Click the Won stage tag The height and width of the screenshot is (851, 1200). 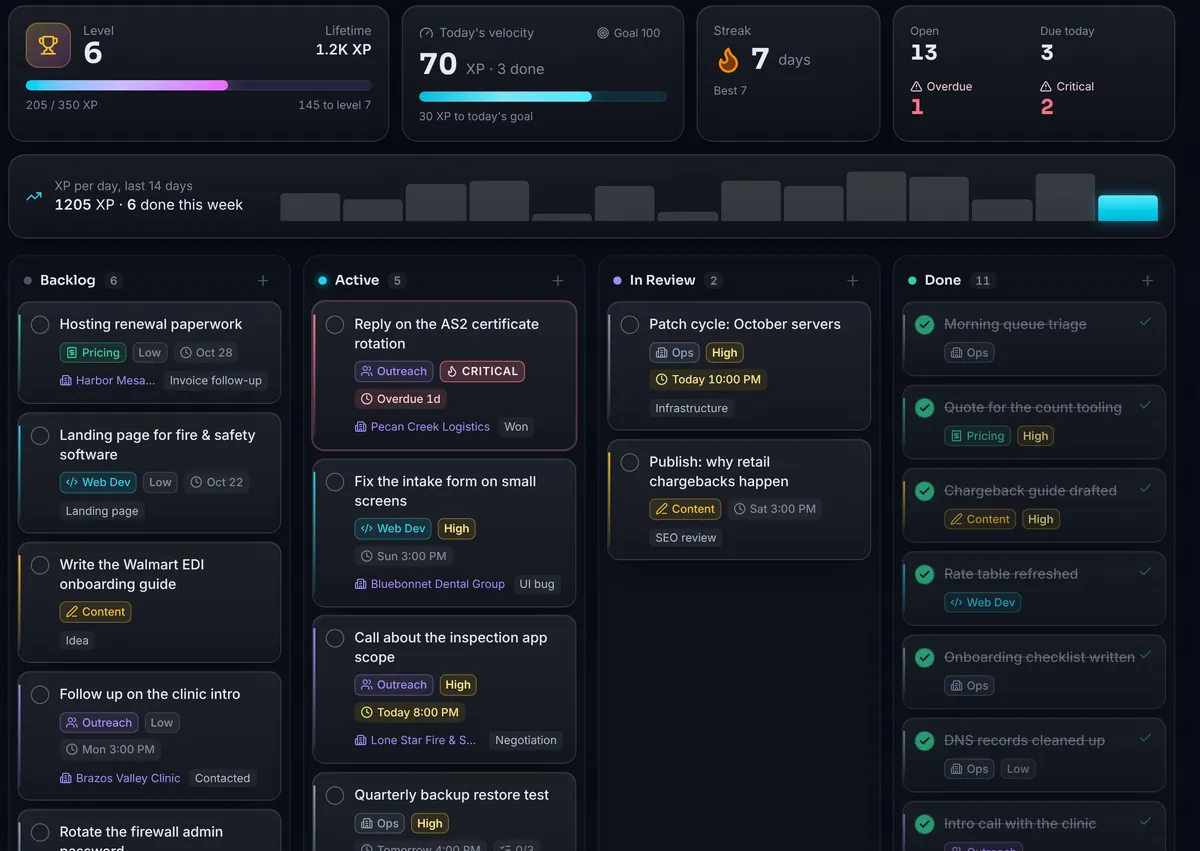516,427
